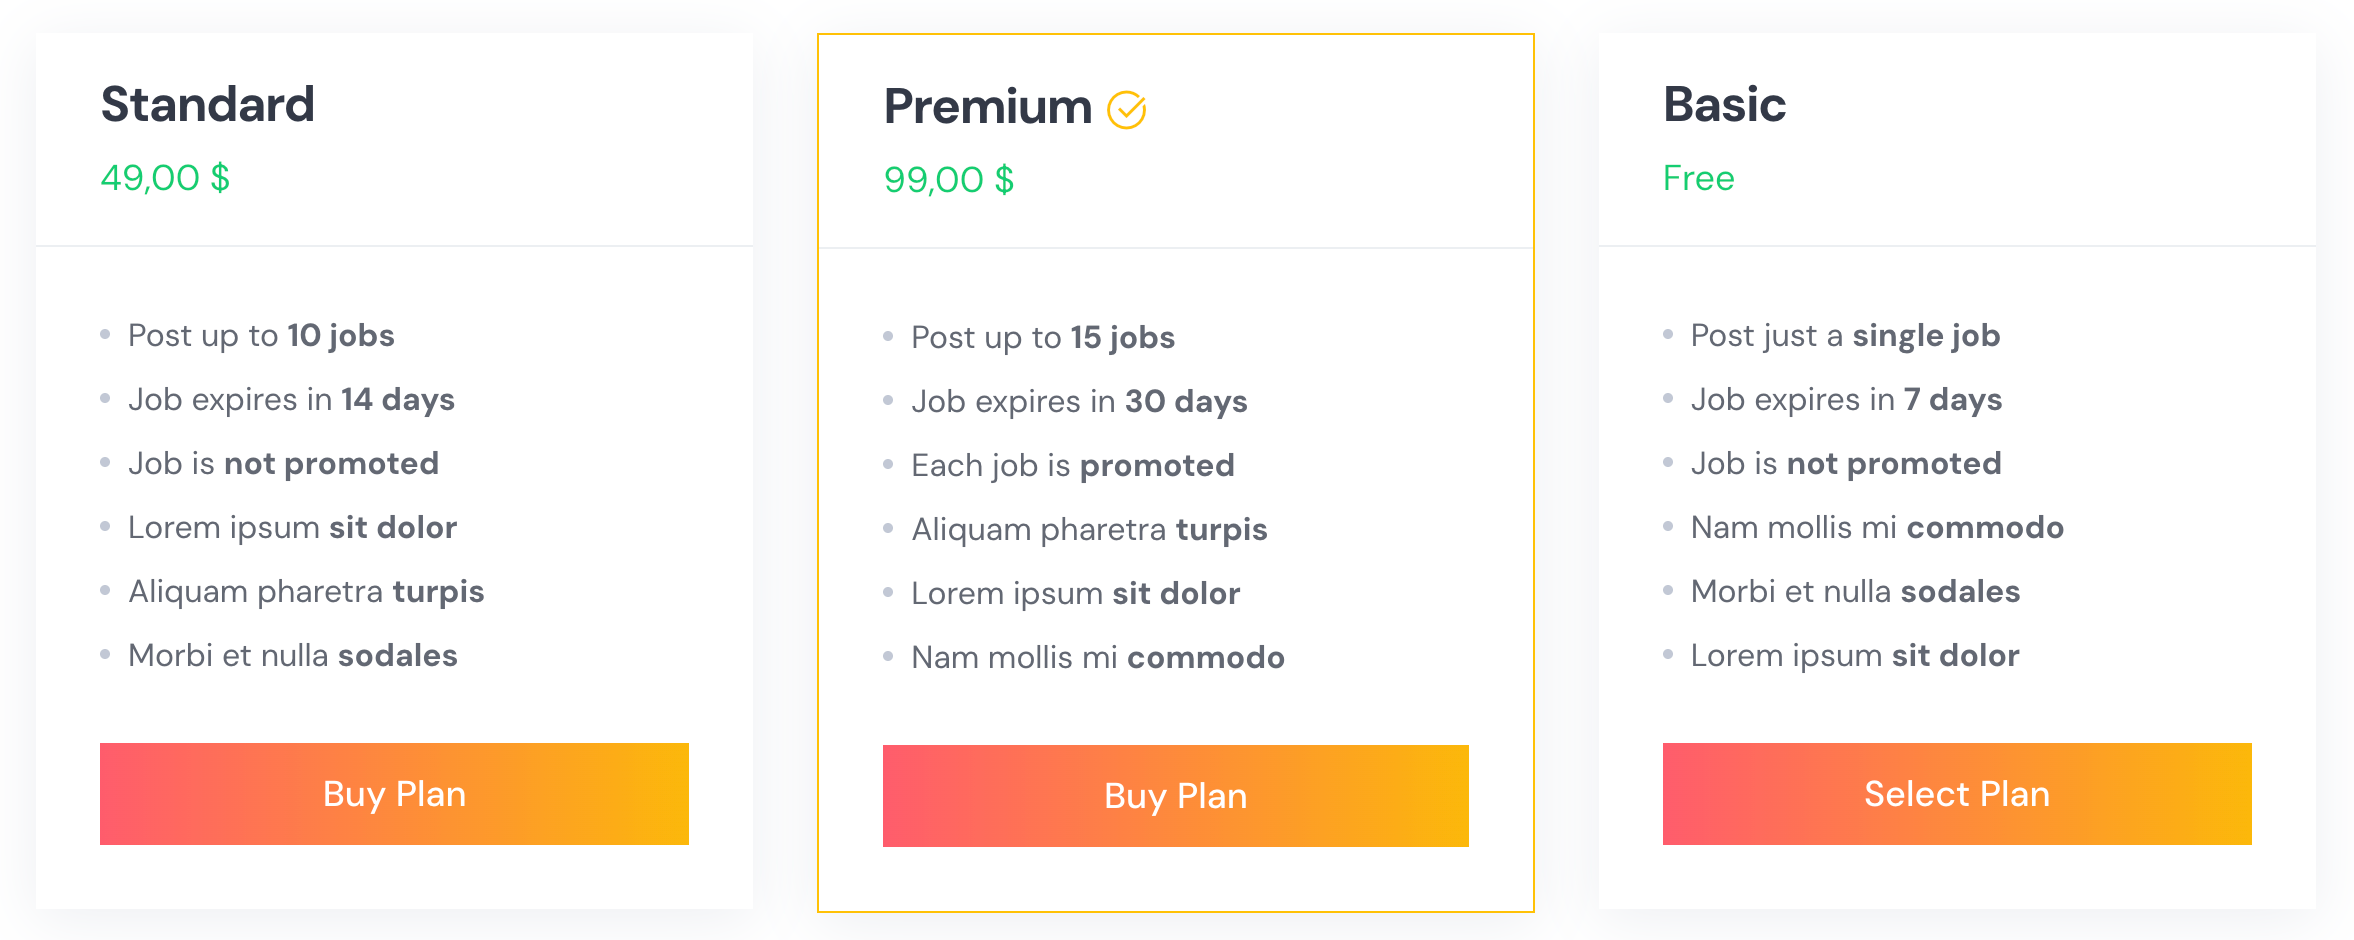
Task: Click the Premium plan heading
Action: [988, 107]
